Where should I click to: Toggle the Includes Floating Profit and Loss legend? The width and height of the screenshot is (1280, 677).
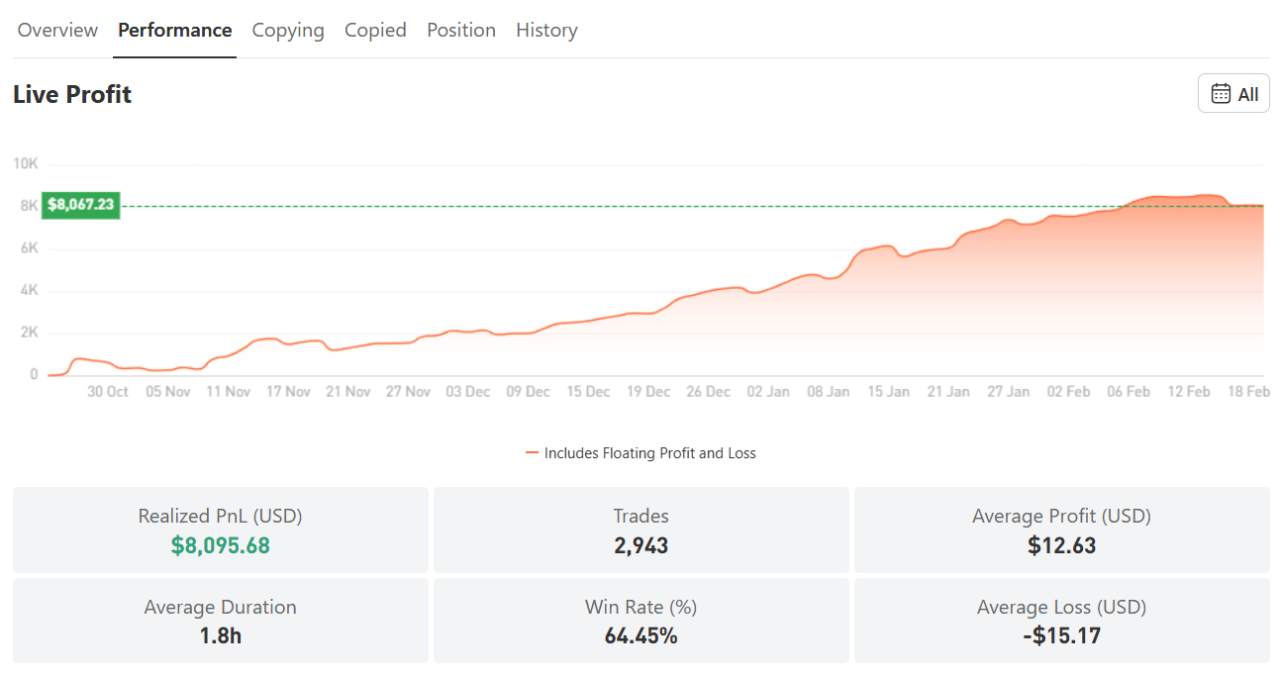pos(650,452)
